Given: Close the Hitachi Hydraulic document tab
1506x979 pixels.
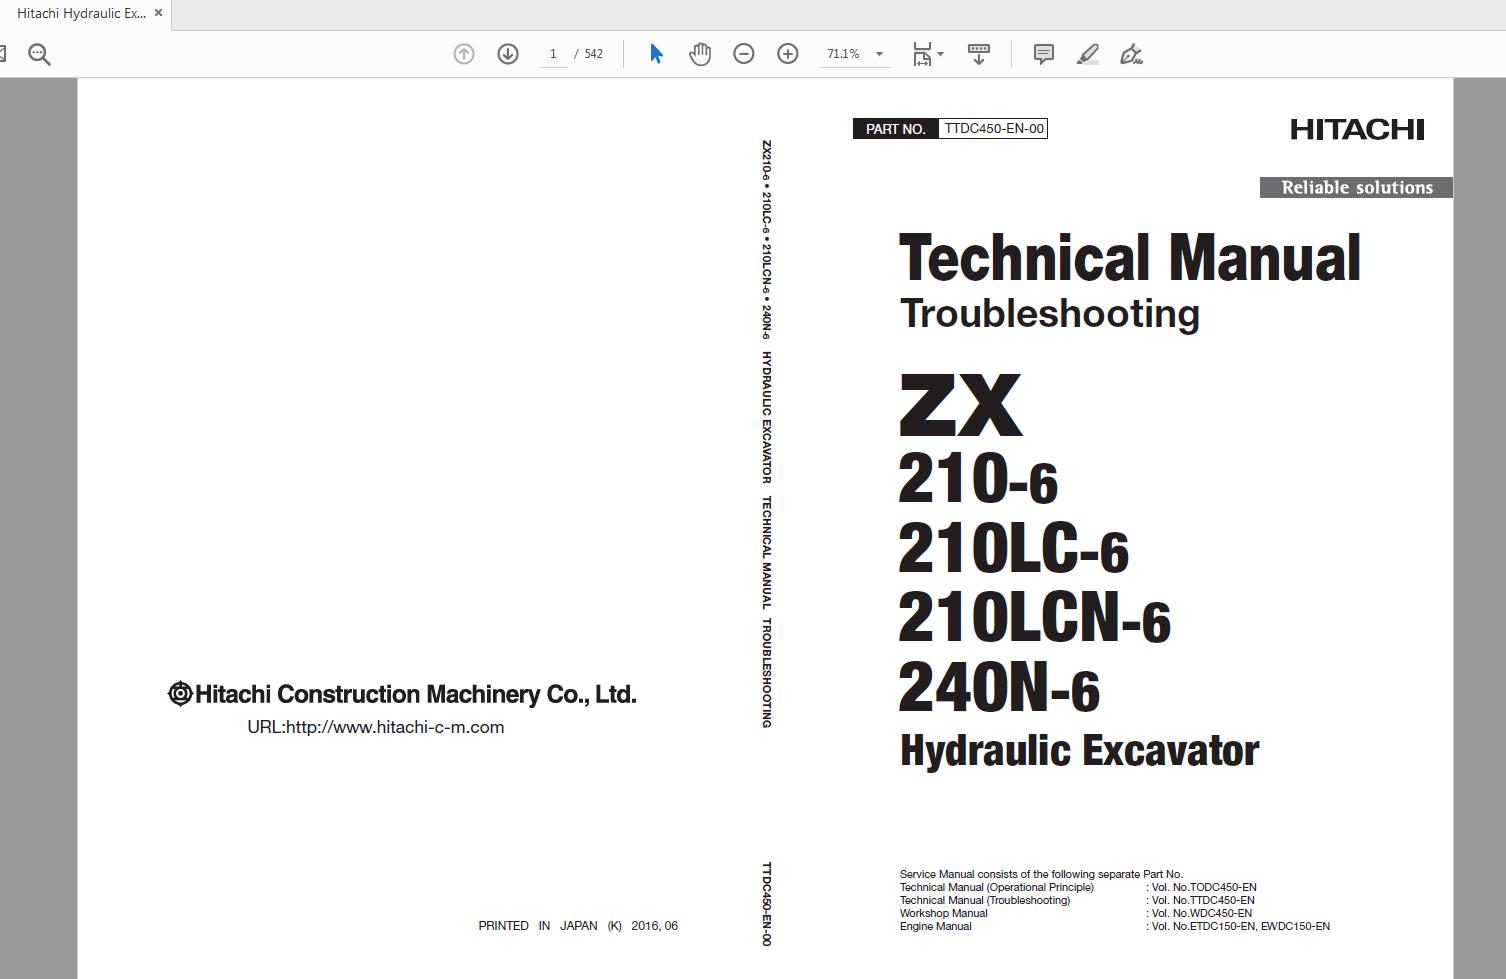Looking at the screenshot, I should pyautogui.click(x=158, y=13).
